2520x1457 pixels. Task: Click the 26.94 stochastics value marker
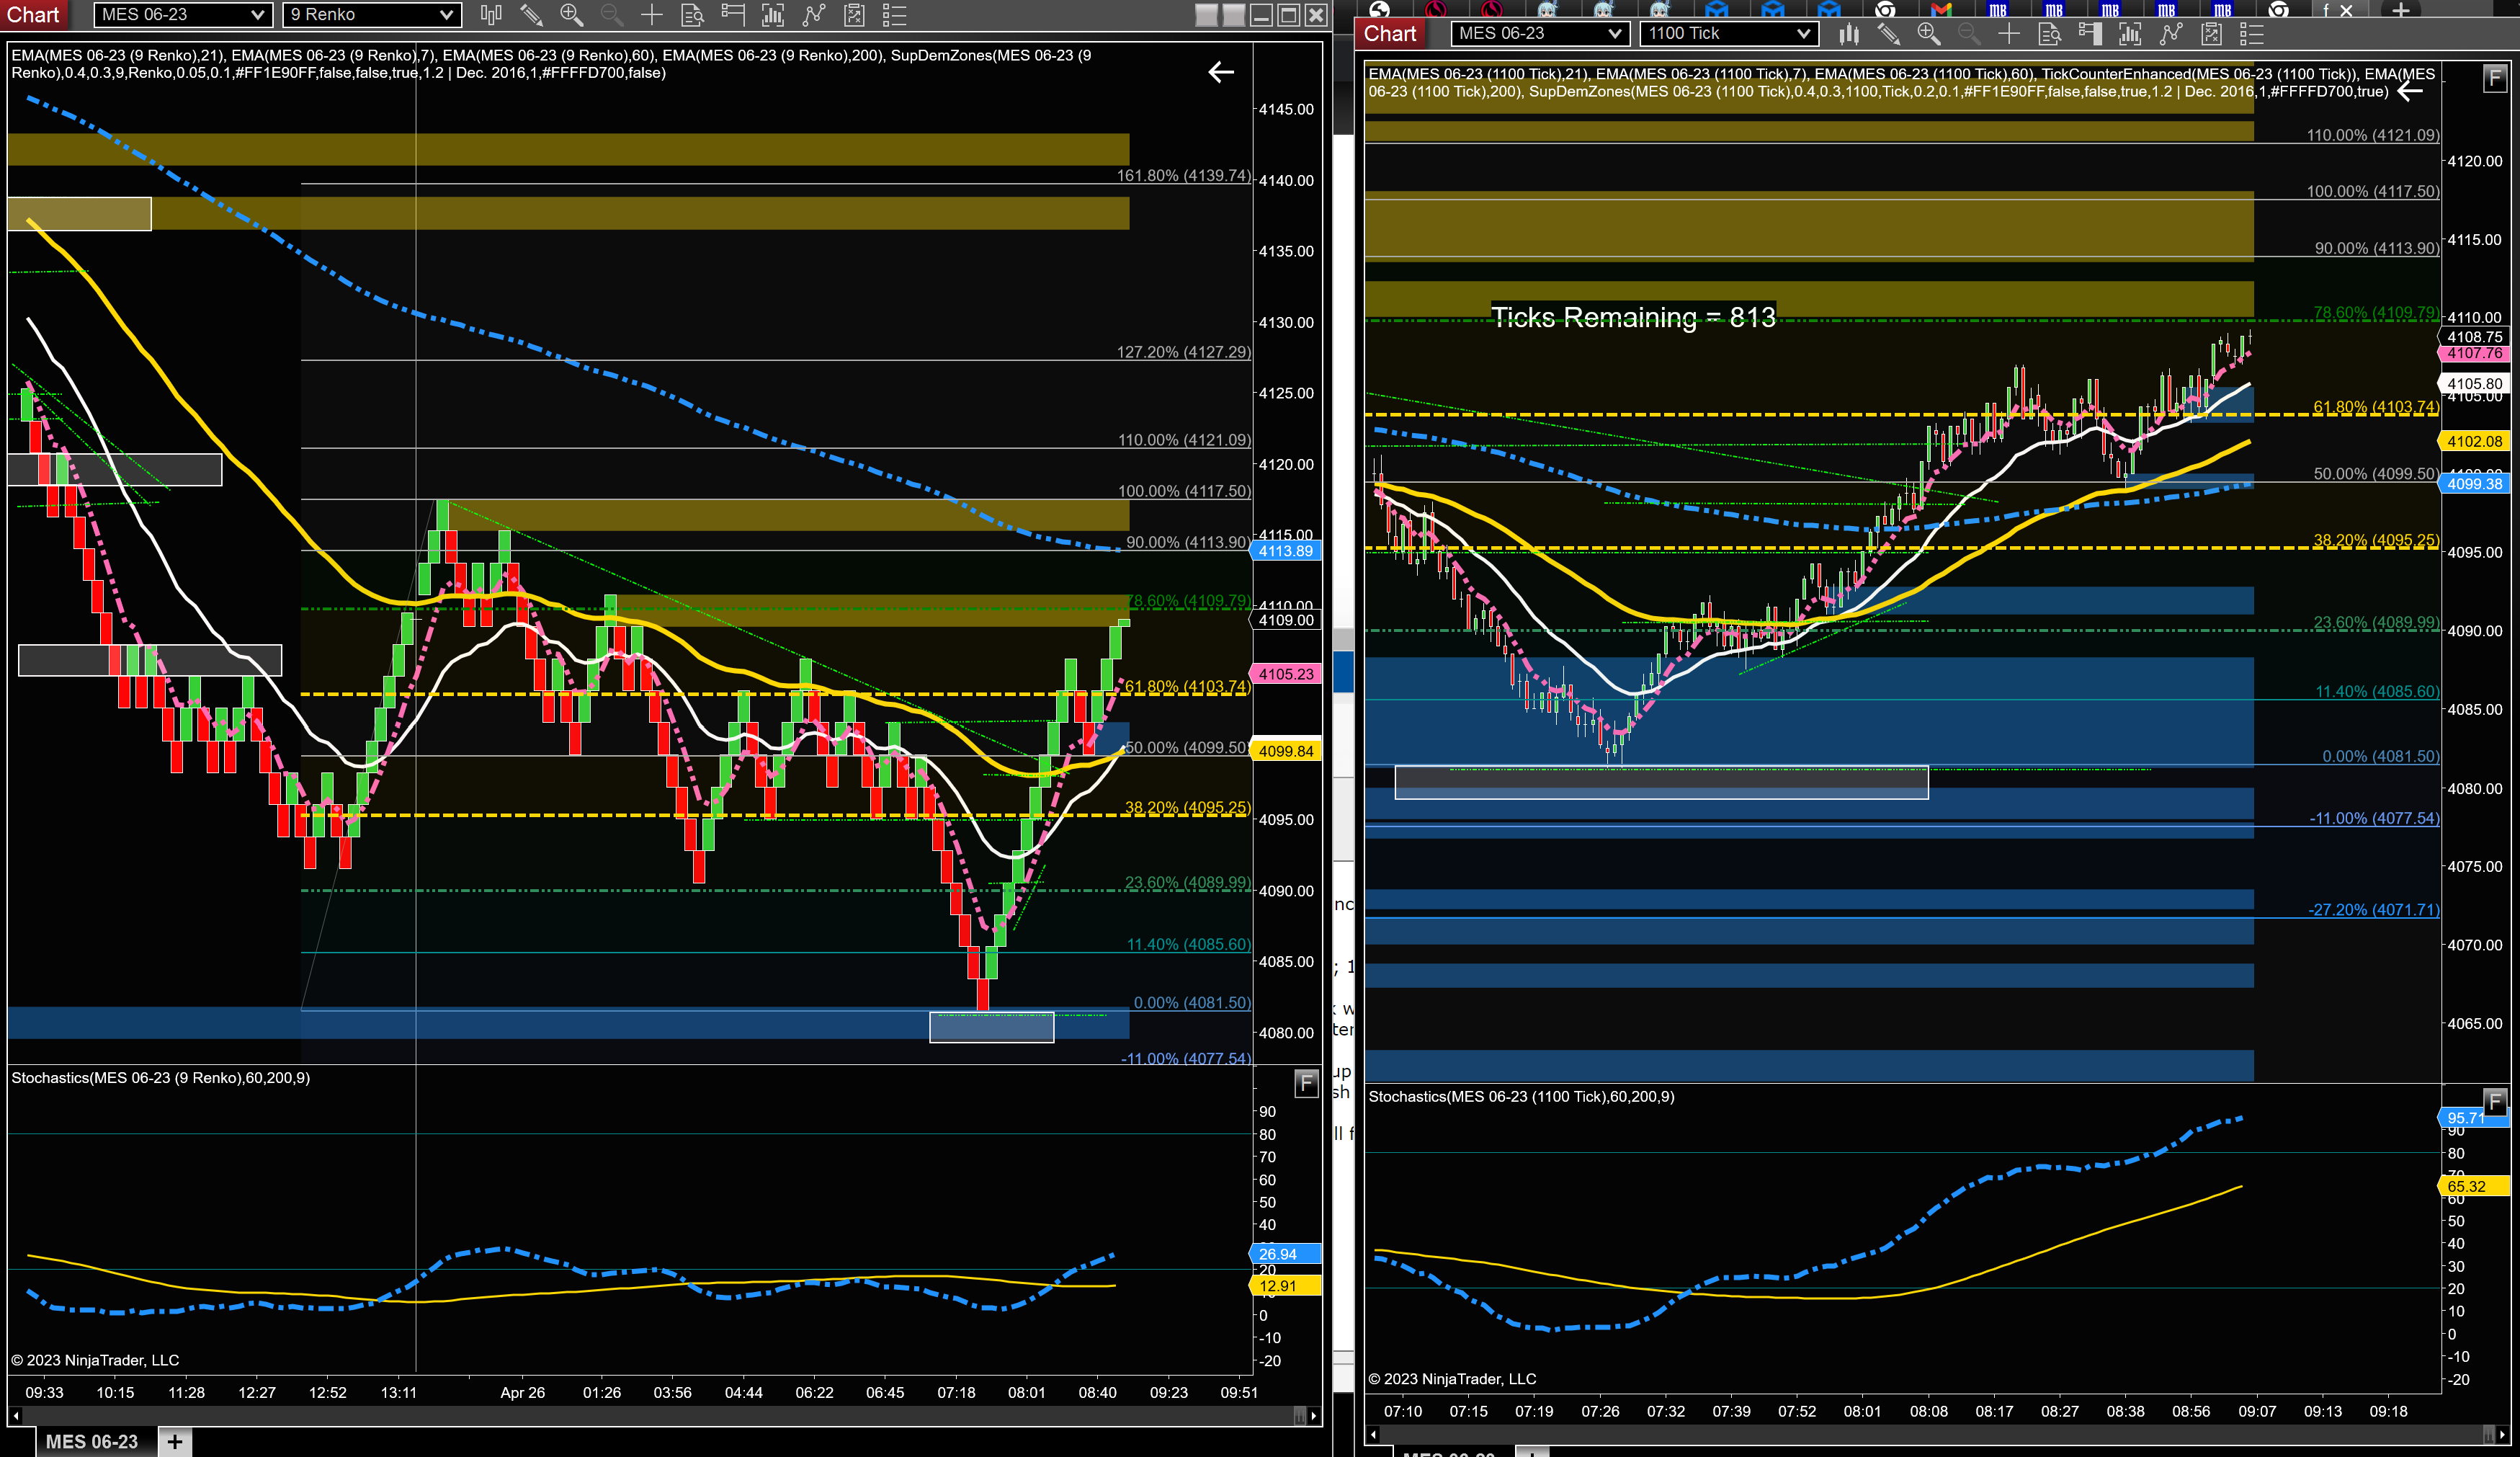(1286, 1254)
